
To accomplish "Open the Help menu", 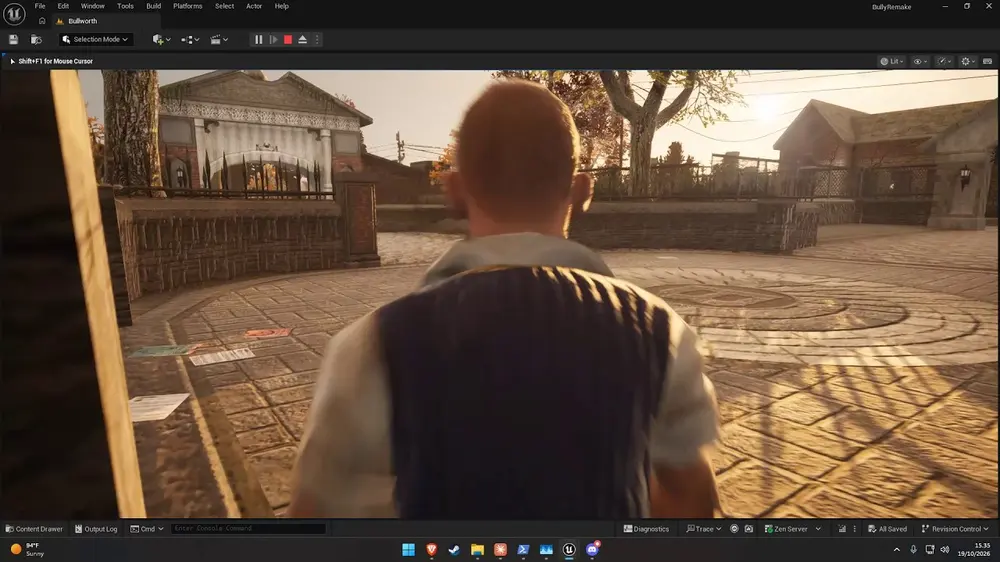I will click(281, 6).
